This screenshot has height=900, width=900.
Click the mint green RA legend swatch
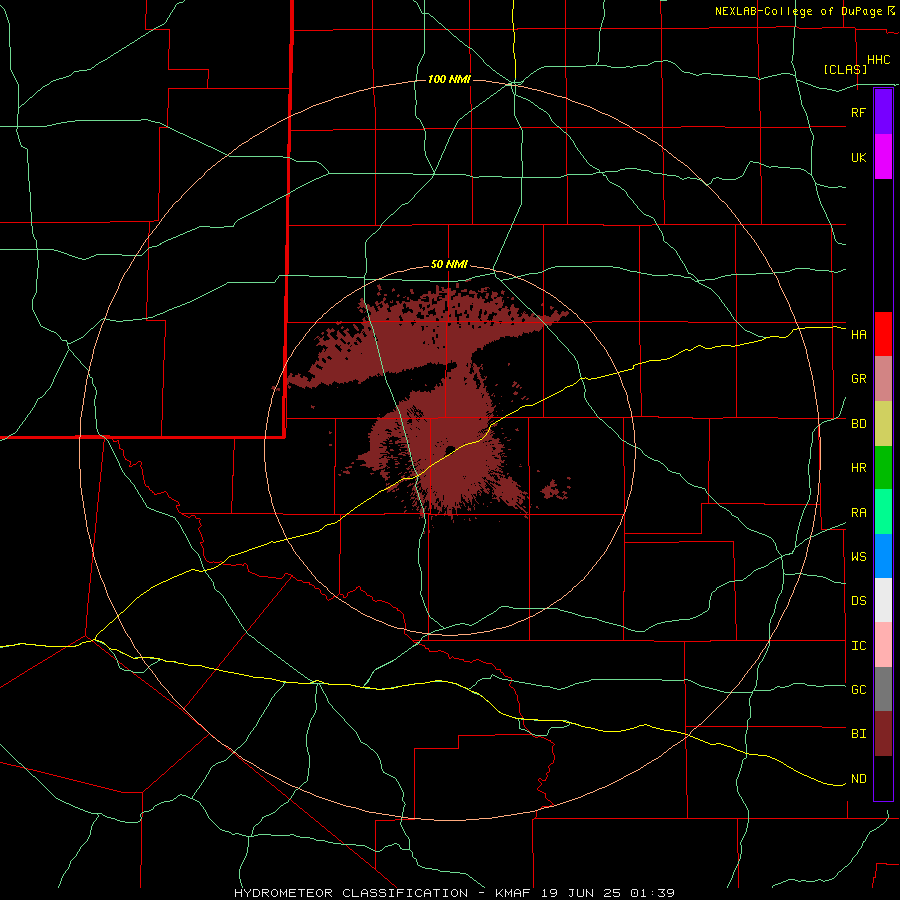[883, 512]
